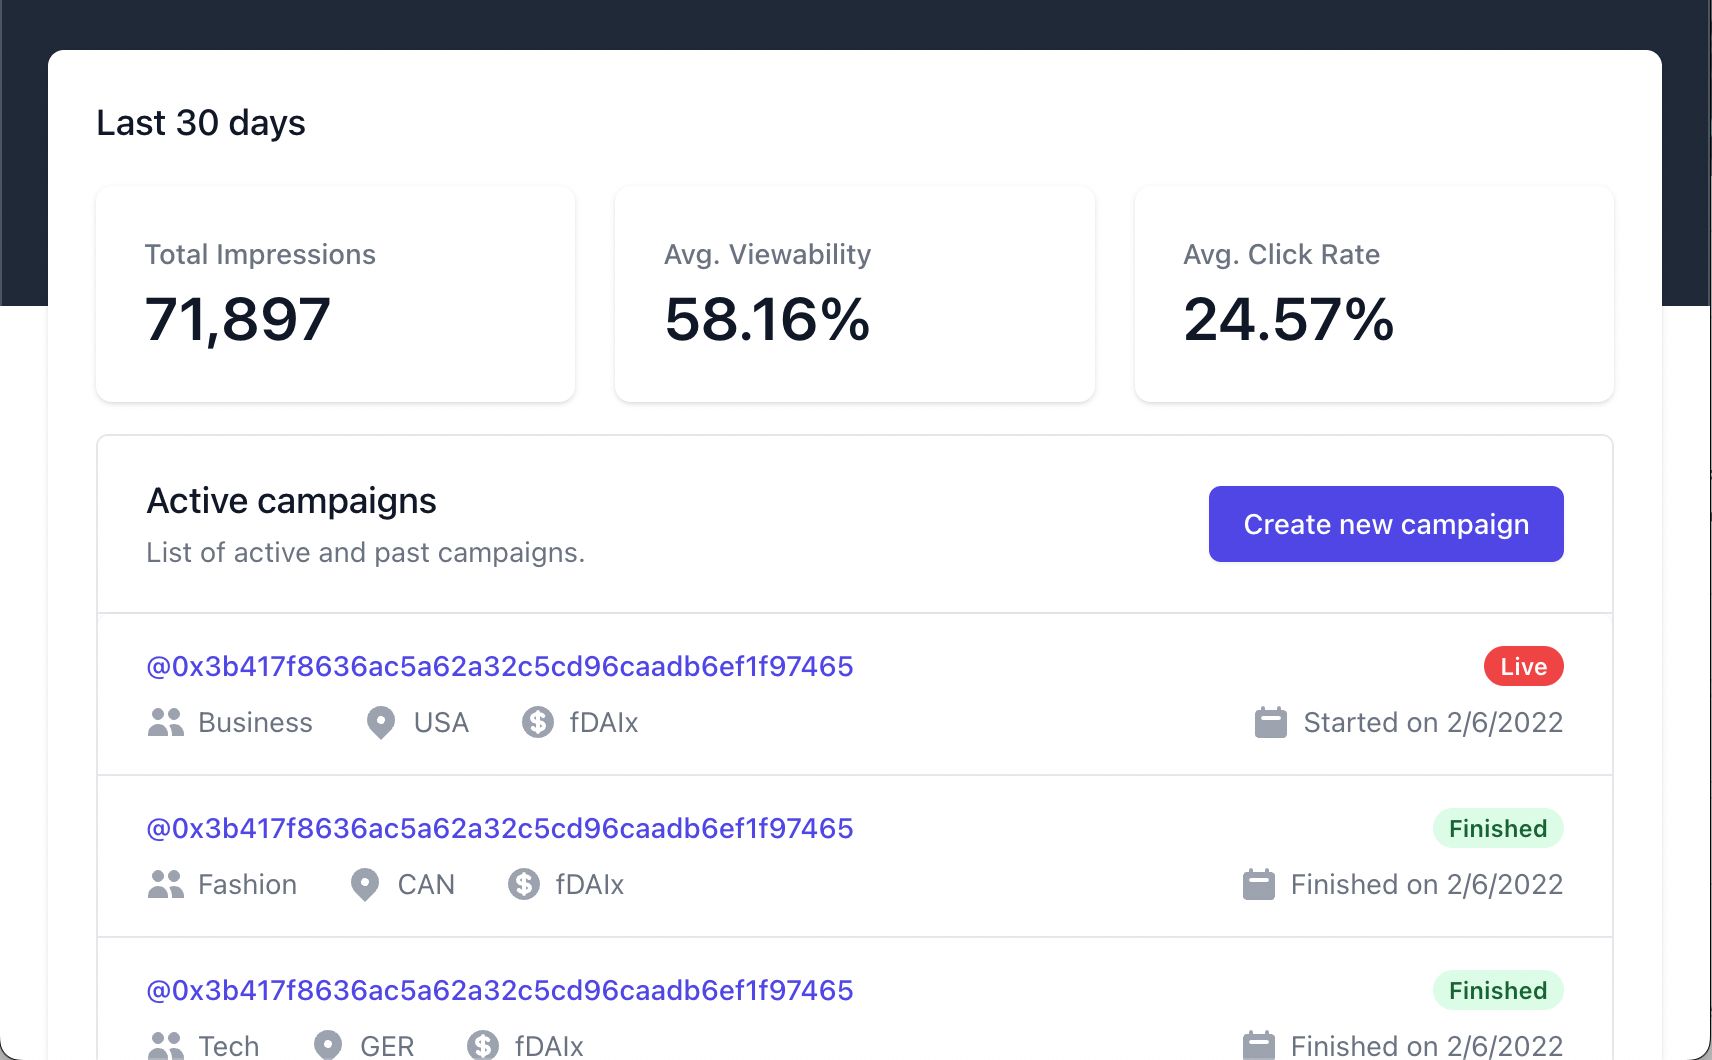
Task: Click the location pin icon beside GER
Action: [327, 1045]
